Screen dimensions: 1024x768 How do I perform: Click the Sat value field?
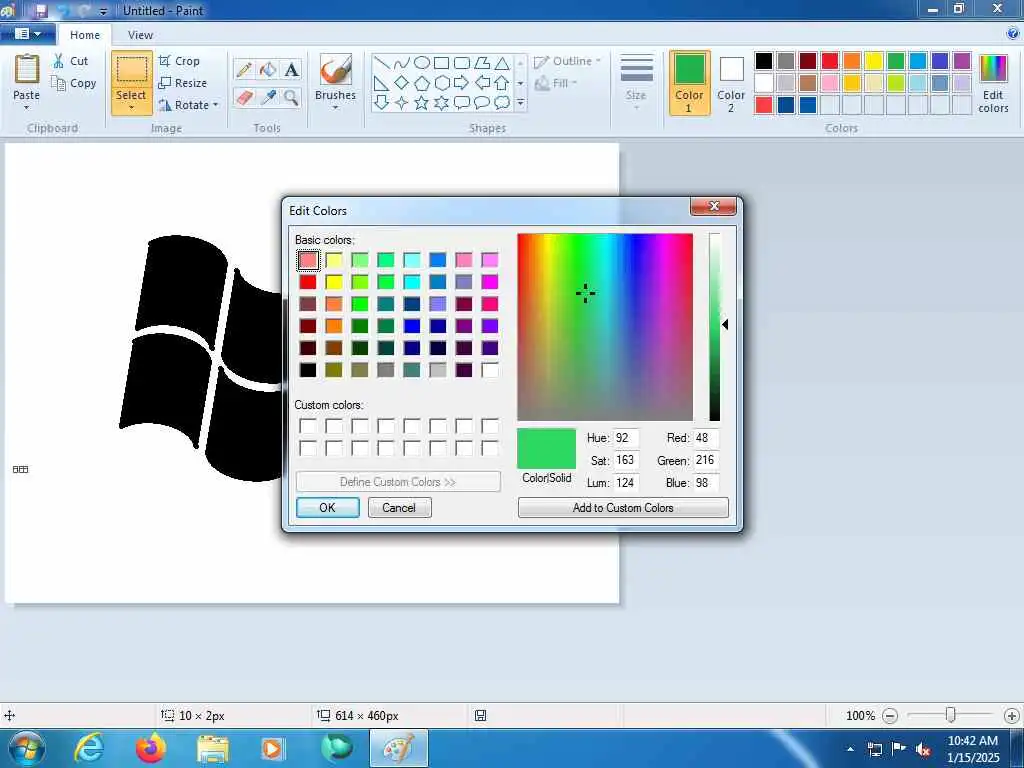pos(626,460)
